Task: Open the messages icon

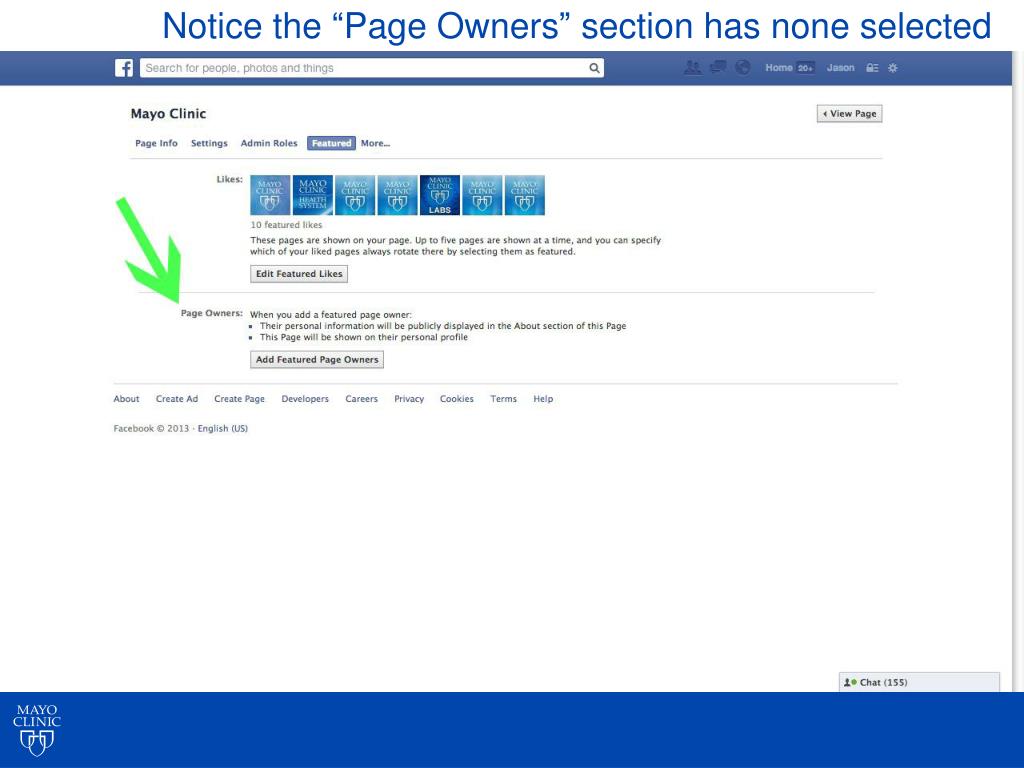Action: (x=718, y=67)
